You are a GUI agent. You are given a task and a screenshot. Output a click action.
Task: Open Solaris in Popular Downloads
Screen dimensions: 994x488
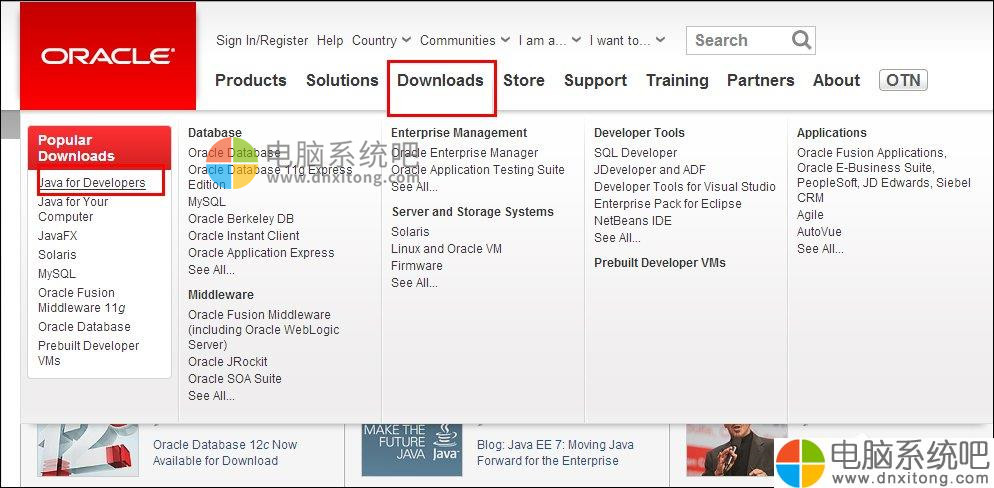[x=57, y=255]
